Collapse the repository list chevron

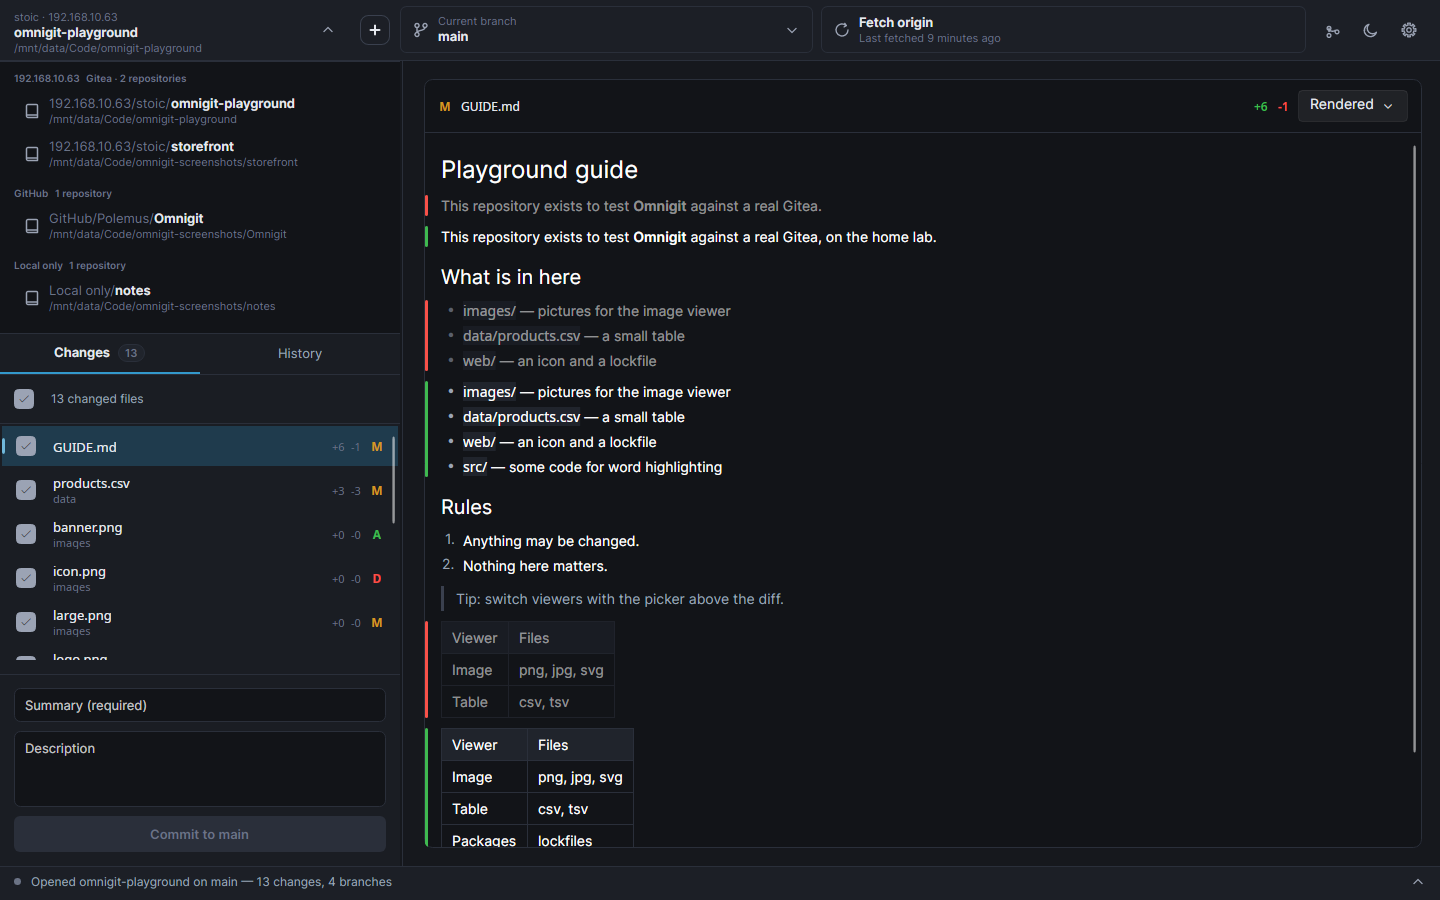coord(328,30)
